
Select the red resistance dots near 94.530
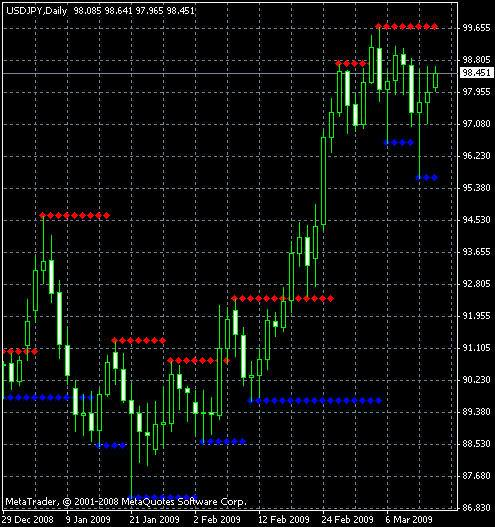coord(75,215)
